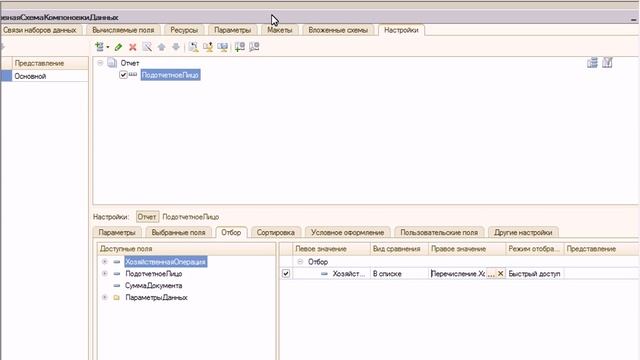640x360 pixels.
Task: Expand ПодотчетноеЛицо in available fields
Action: [x=104, y=273]
